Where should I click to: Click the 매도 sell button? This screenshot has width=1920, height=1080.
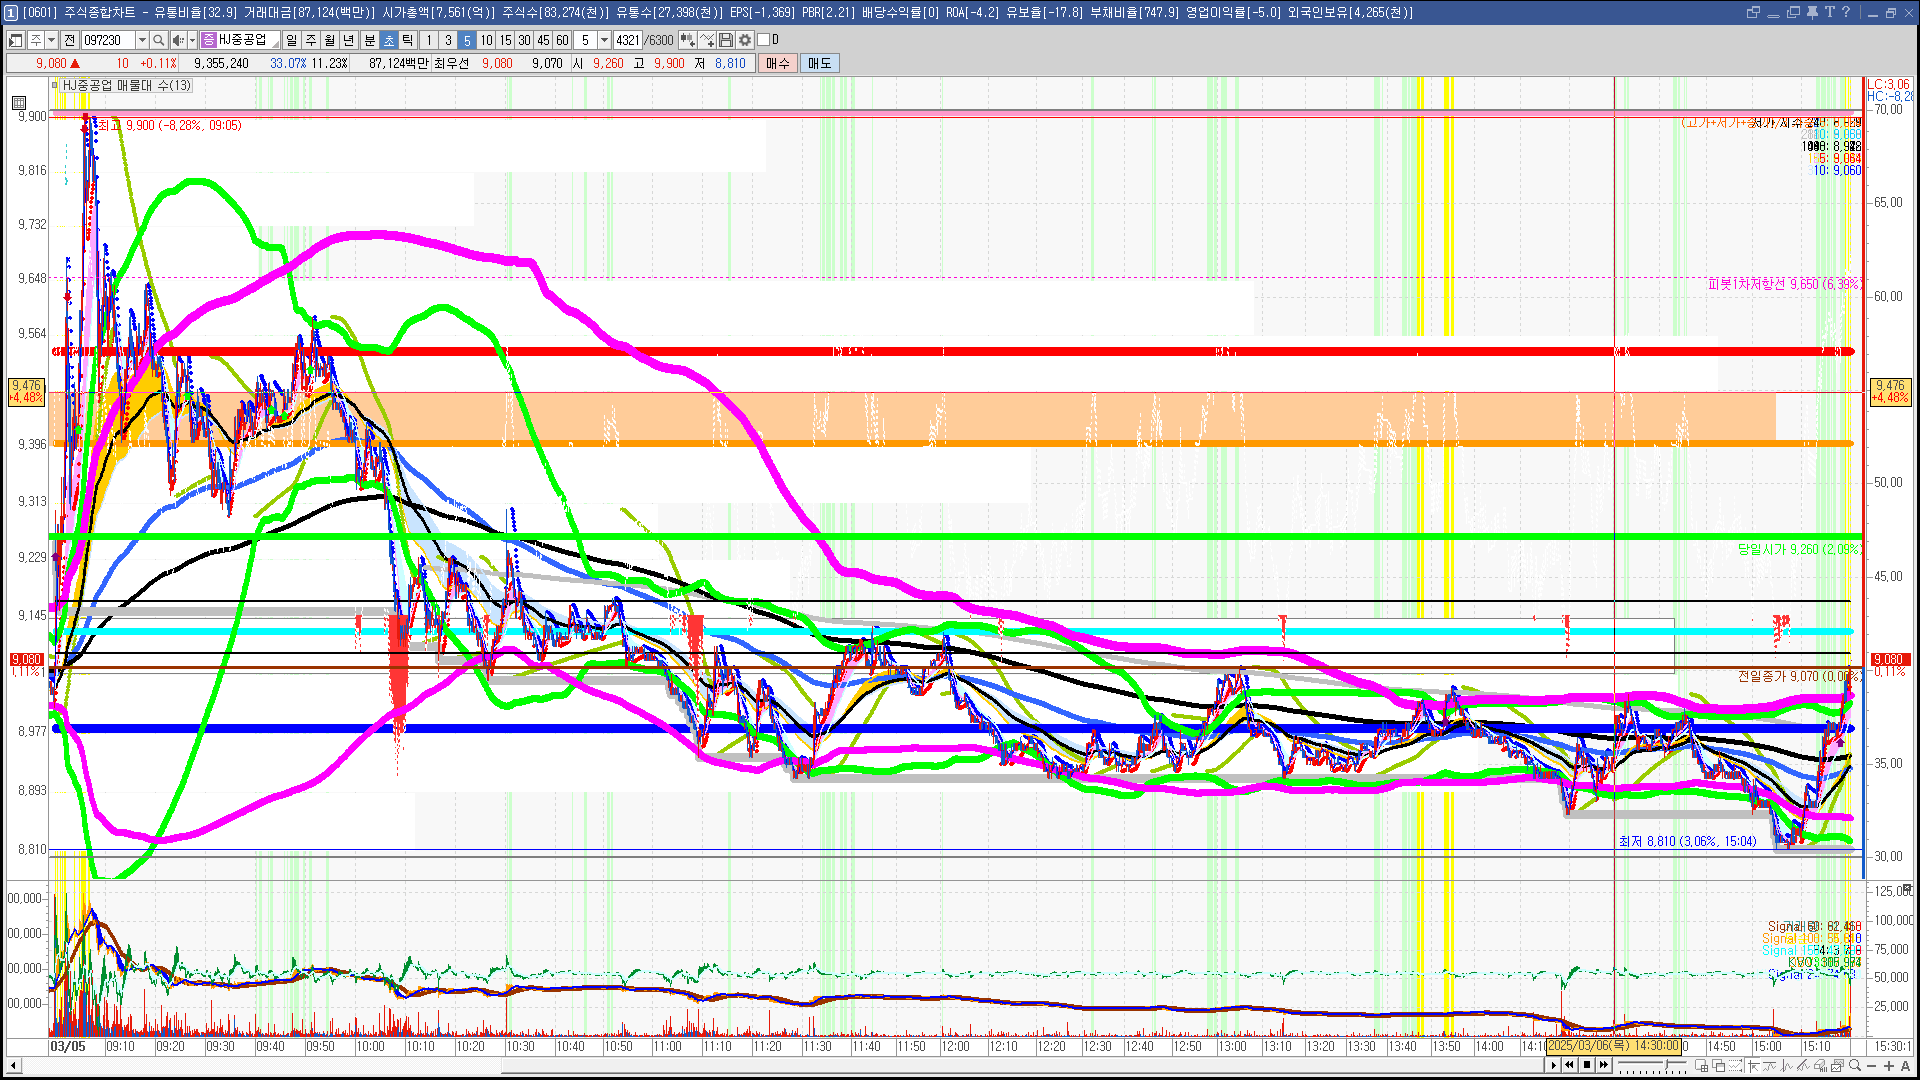point(820,63)
